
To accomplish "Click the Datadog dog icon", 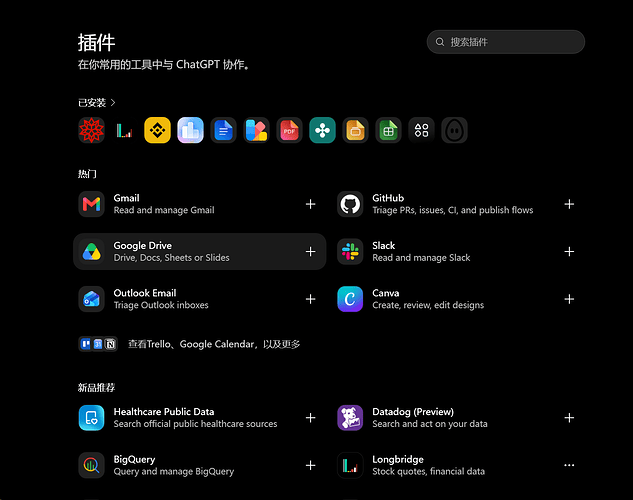I will pyautogui.click(x=350, y=418).
